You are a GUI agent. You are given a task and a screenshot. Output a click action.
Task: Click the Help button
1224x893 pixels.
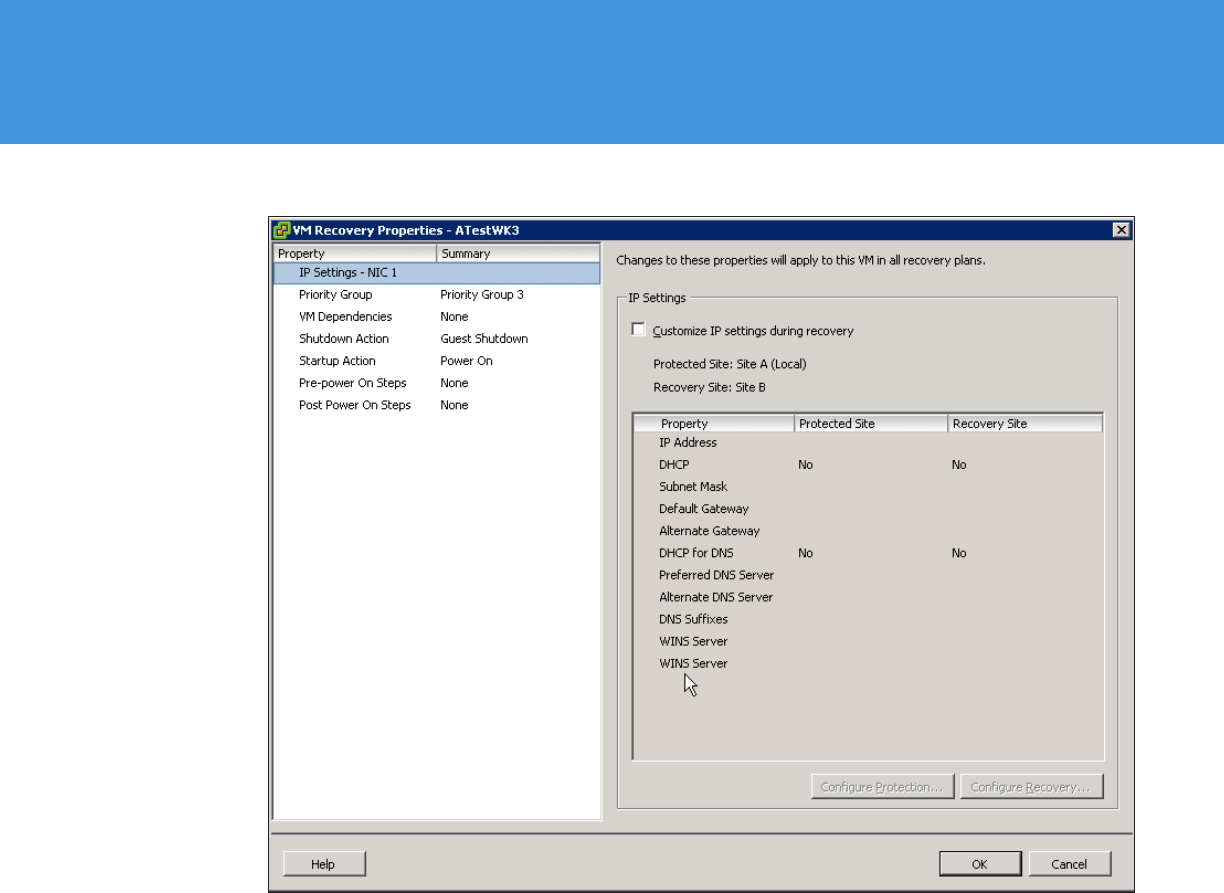[x=324, y=864]
